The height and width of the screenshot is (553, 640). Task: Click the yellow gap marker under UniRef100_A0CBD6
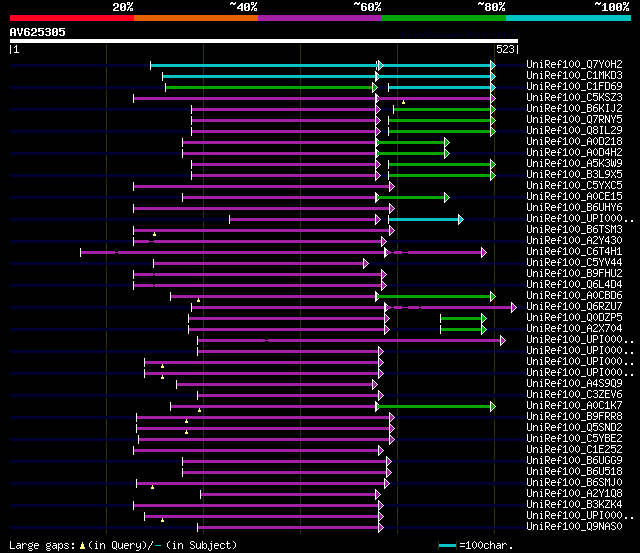198,300
